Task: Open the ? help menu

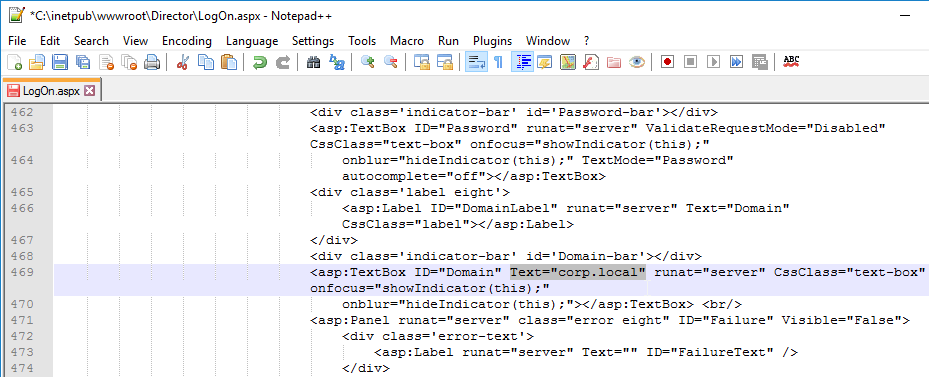Action: [586, 41]
